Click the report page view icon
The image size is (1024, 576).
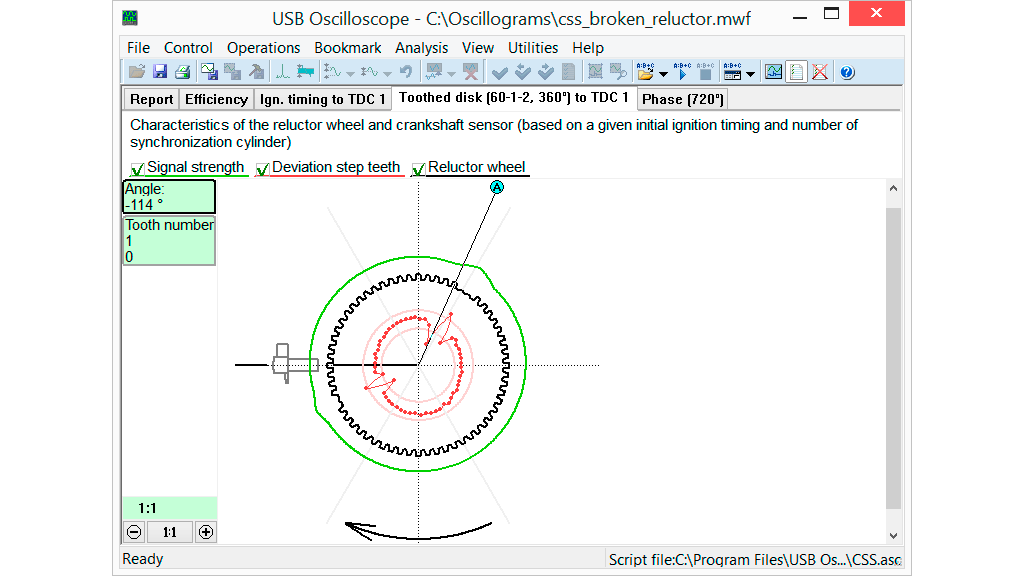(x=796, y=72)
